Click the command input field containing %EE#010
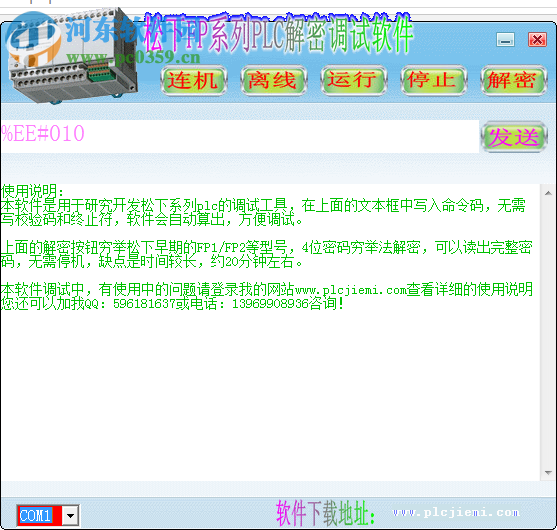The image size is (557, 530). pos(240,136)
